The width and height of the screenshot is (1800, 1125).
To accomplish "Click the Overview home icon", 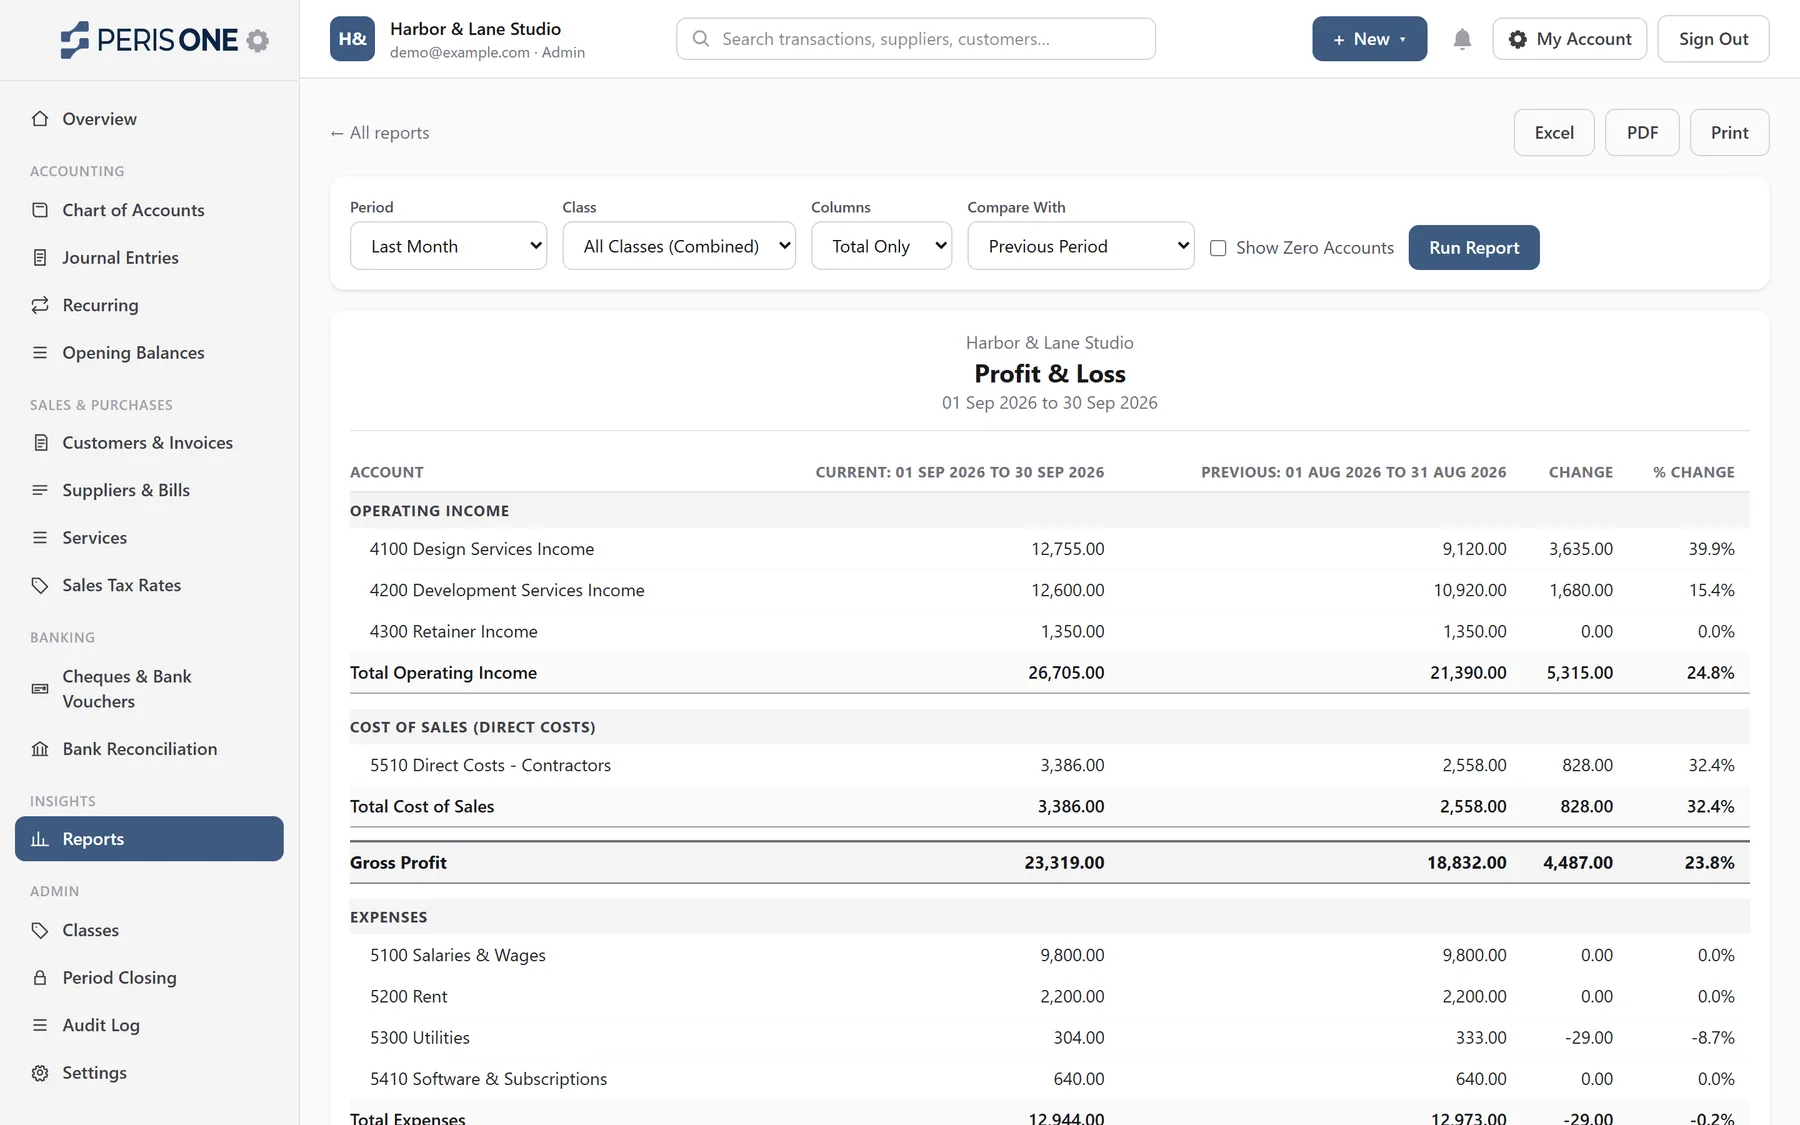I will coord(40,119).
